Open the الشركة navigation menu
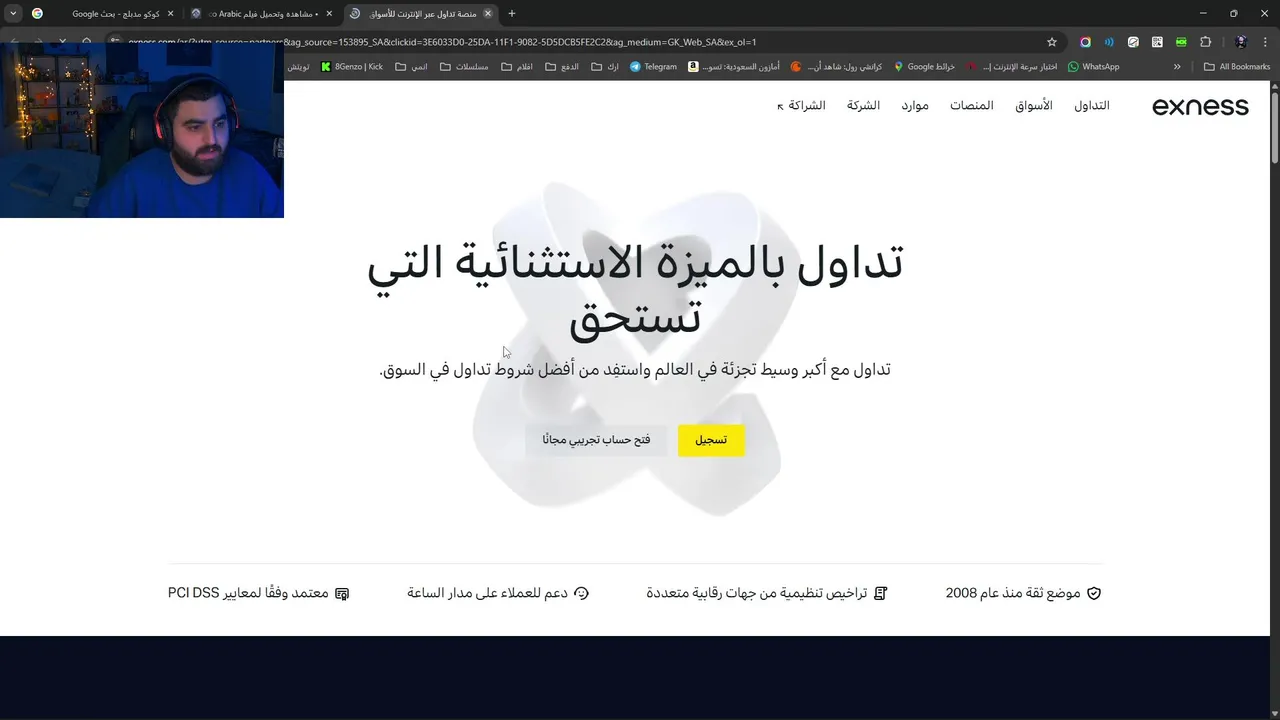 click(x=863, y=106)
